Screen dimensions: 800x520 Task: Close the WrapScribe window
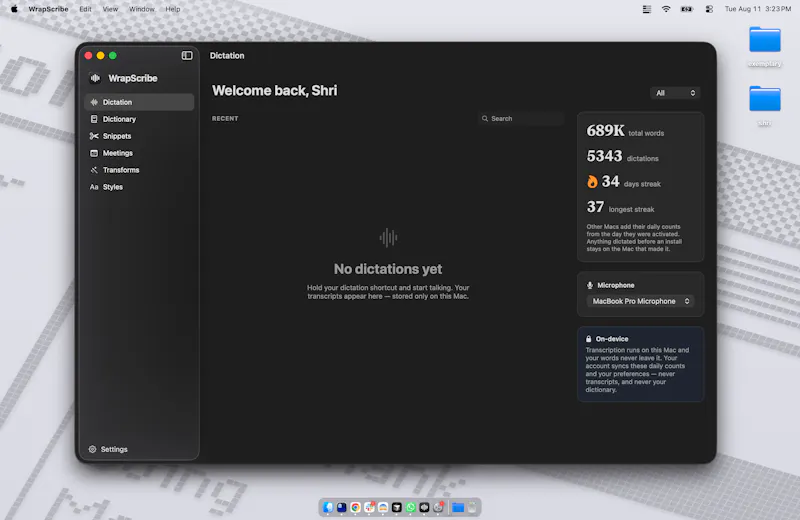point(88,56)
